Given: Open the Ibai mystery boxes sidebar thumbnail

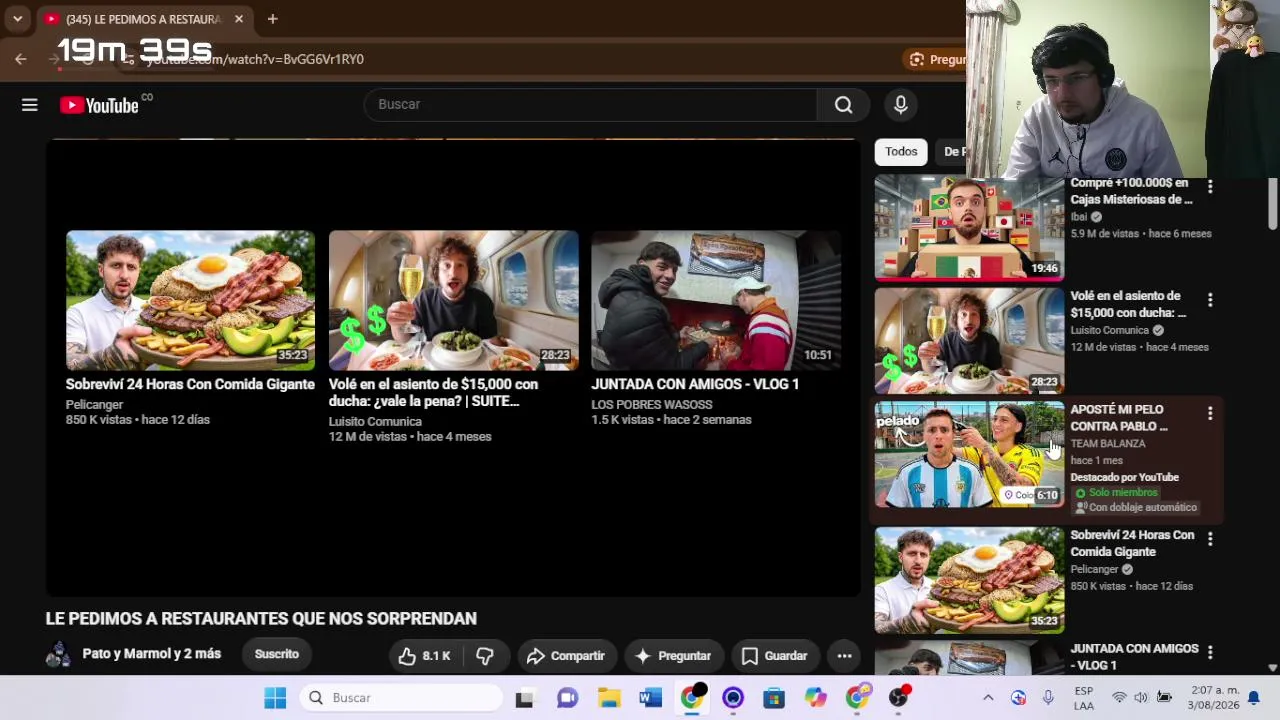Looking at the screenshot, I should point(969,228).
